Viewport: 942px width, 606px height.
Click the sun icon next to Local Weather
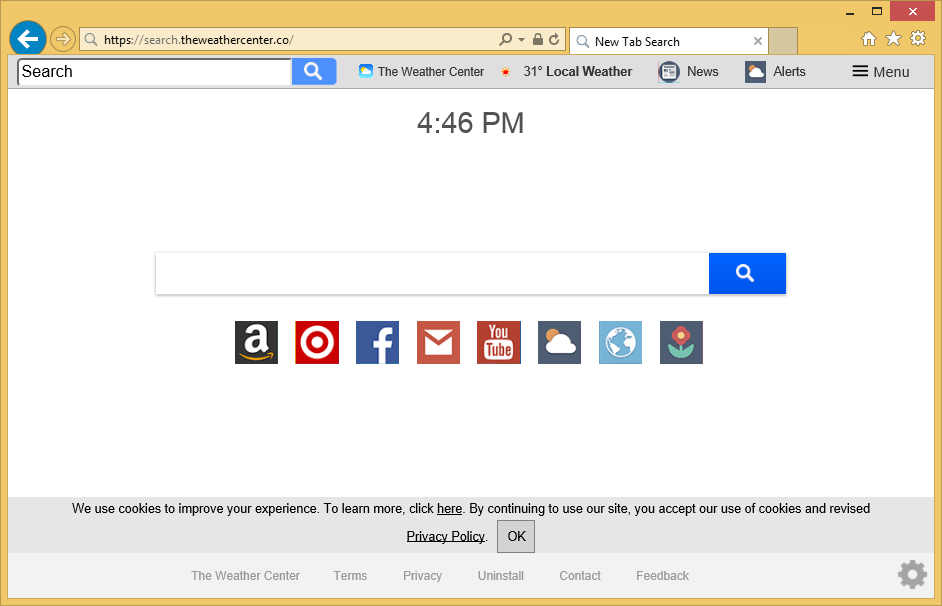(x=506, y=71)
